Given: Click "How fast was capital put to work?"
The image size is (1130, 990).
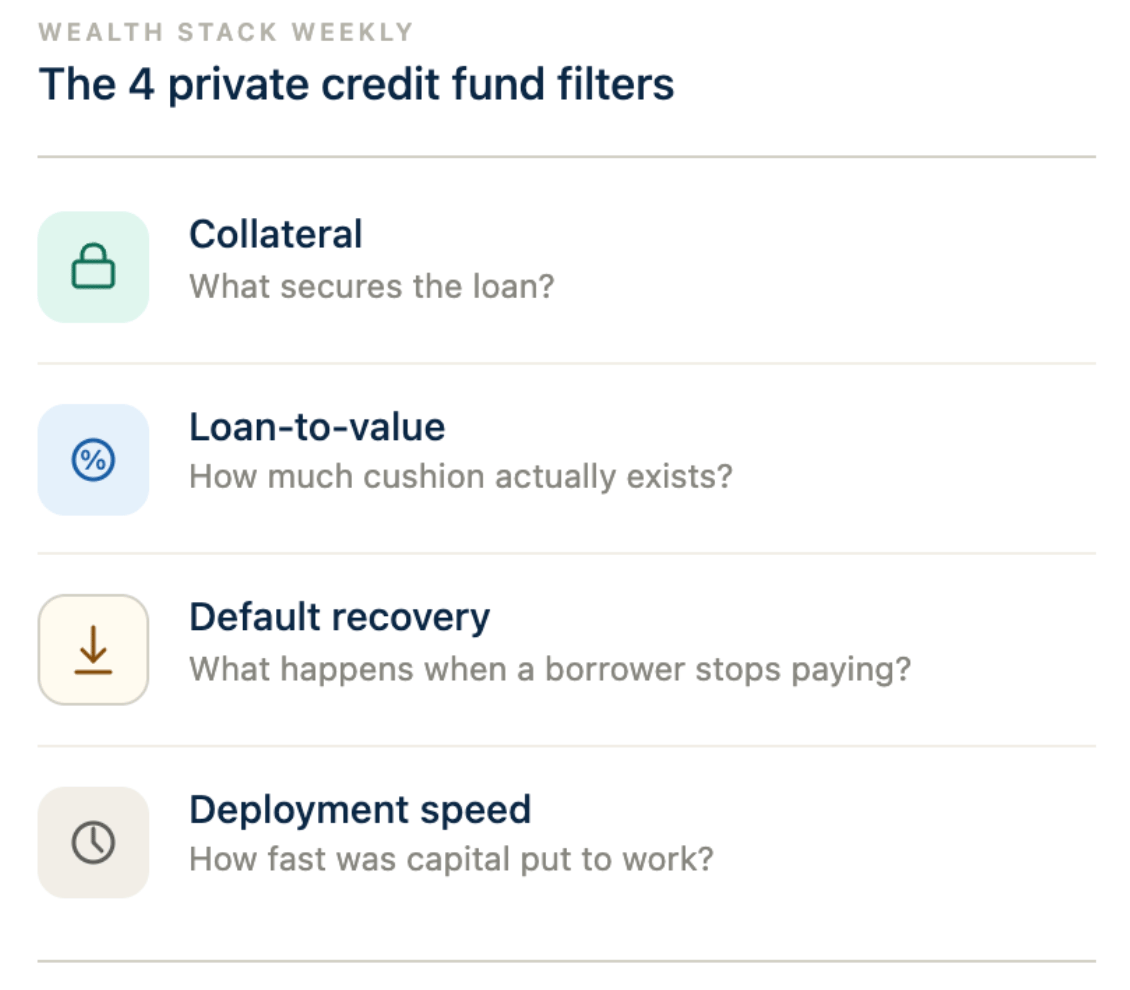Looking at the screenshot, I should [x=451, y=859].
